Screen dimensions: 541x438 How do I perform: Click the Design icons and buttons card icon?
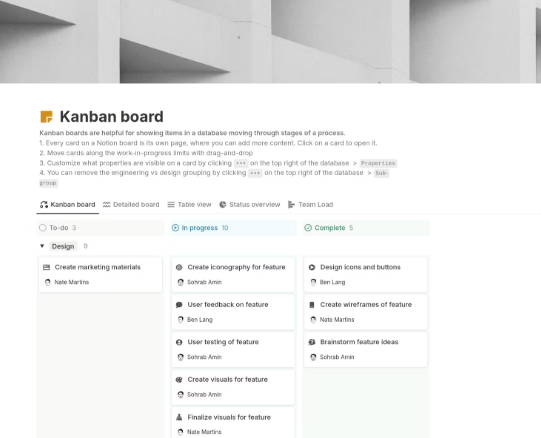[312, 267]
